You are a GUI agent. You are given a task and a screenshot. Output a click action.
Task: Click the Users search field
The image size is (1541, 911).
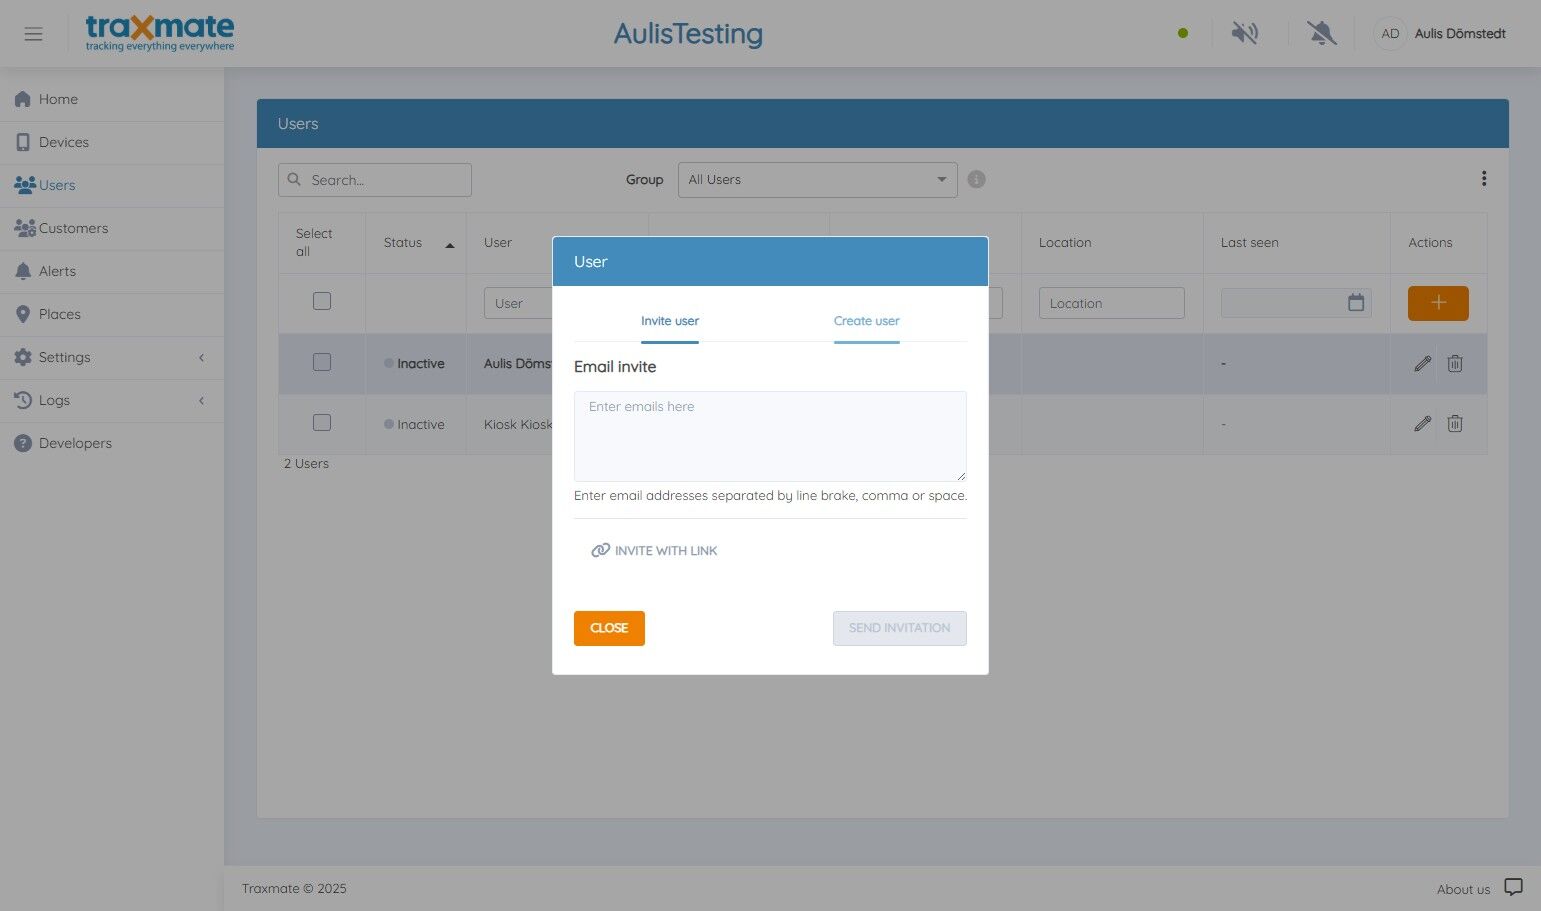pyautogui.click(x=375, y=180)
